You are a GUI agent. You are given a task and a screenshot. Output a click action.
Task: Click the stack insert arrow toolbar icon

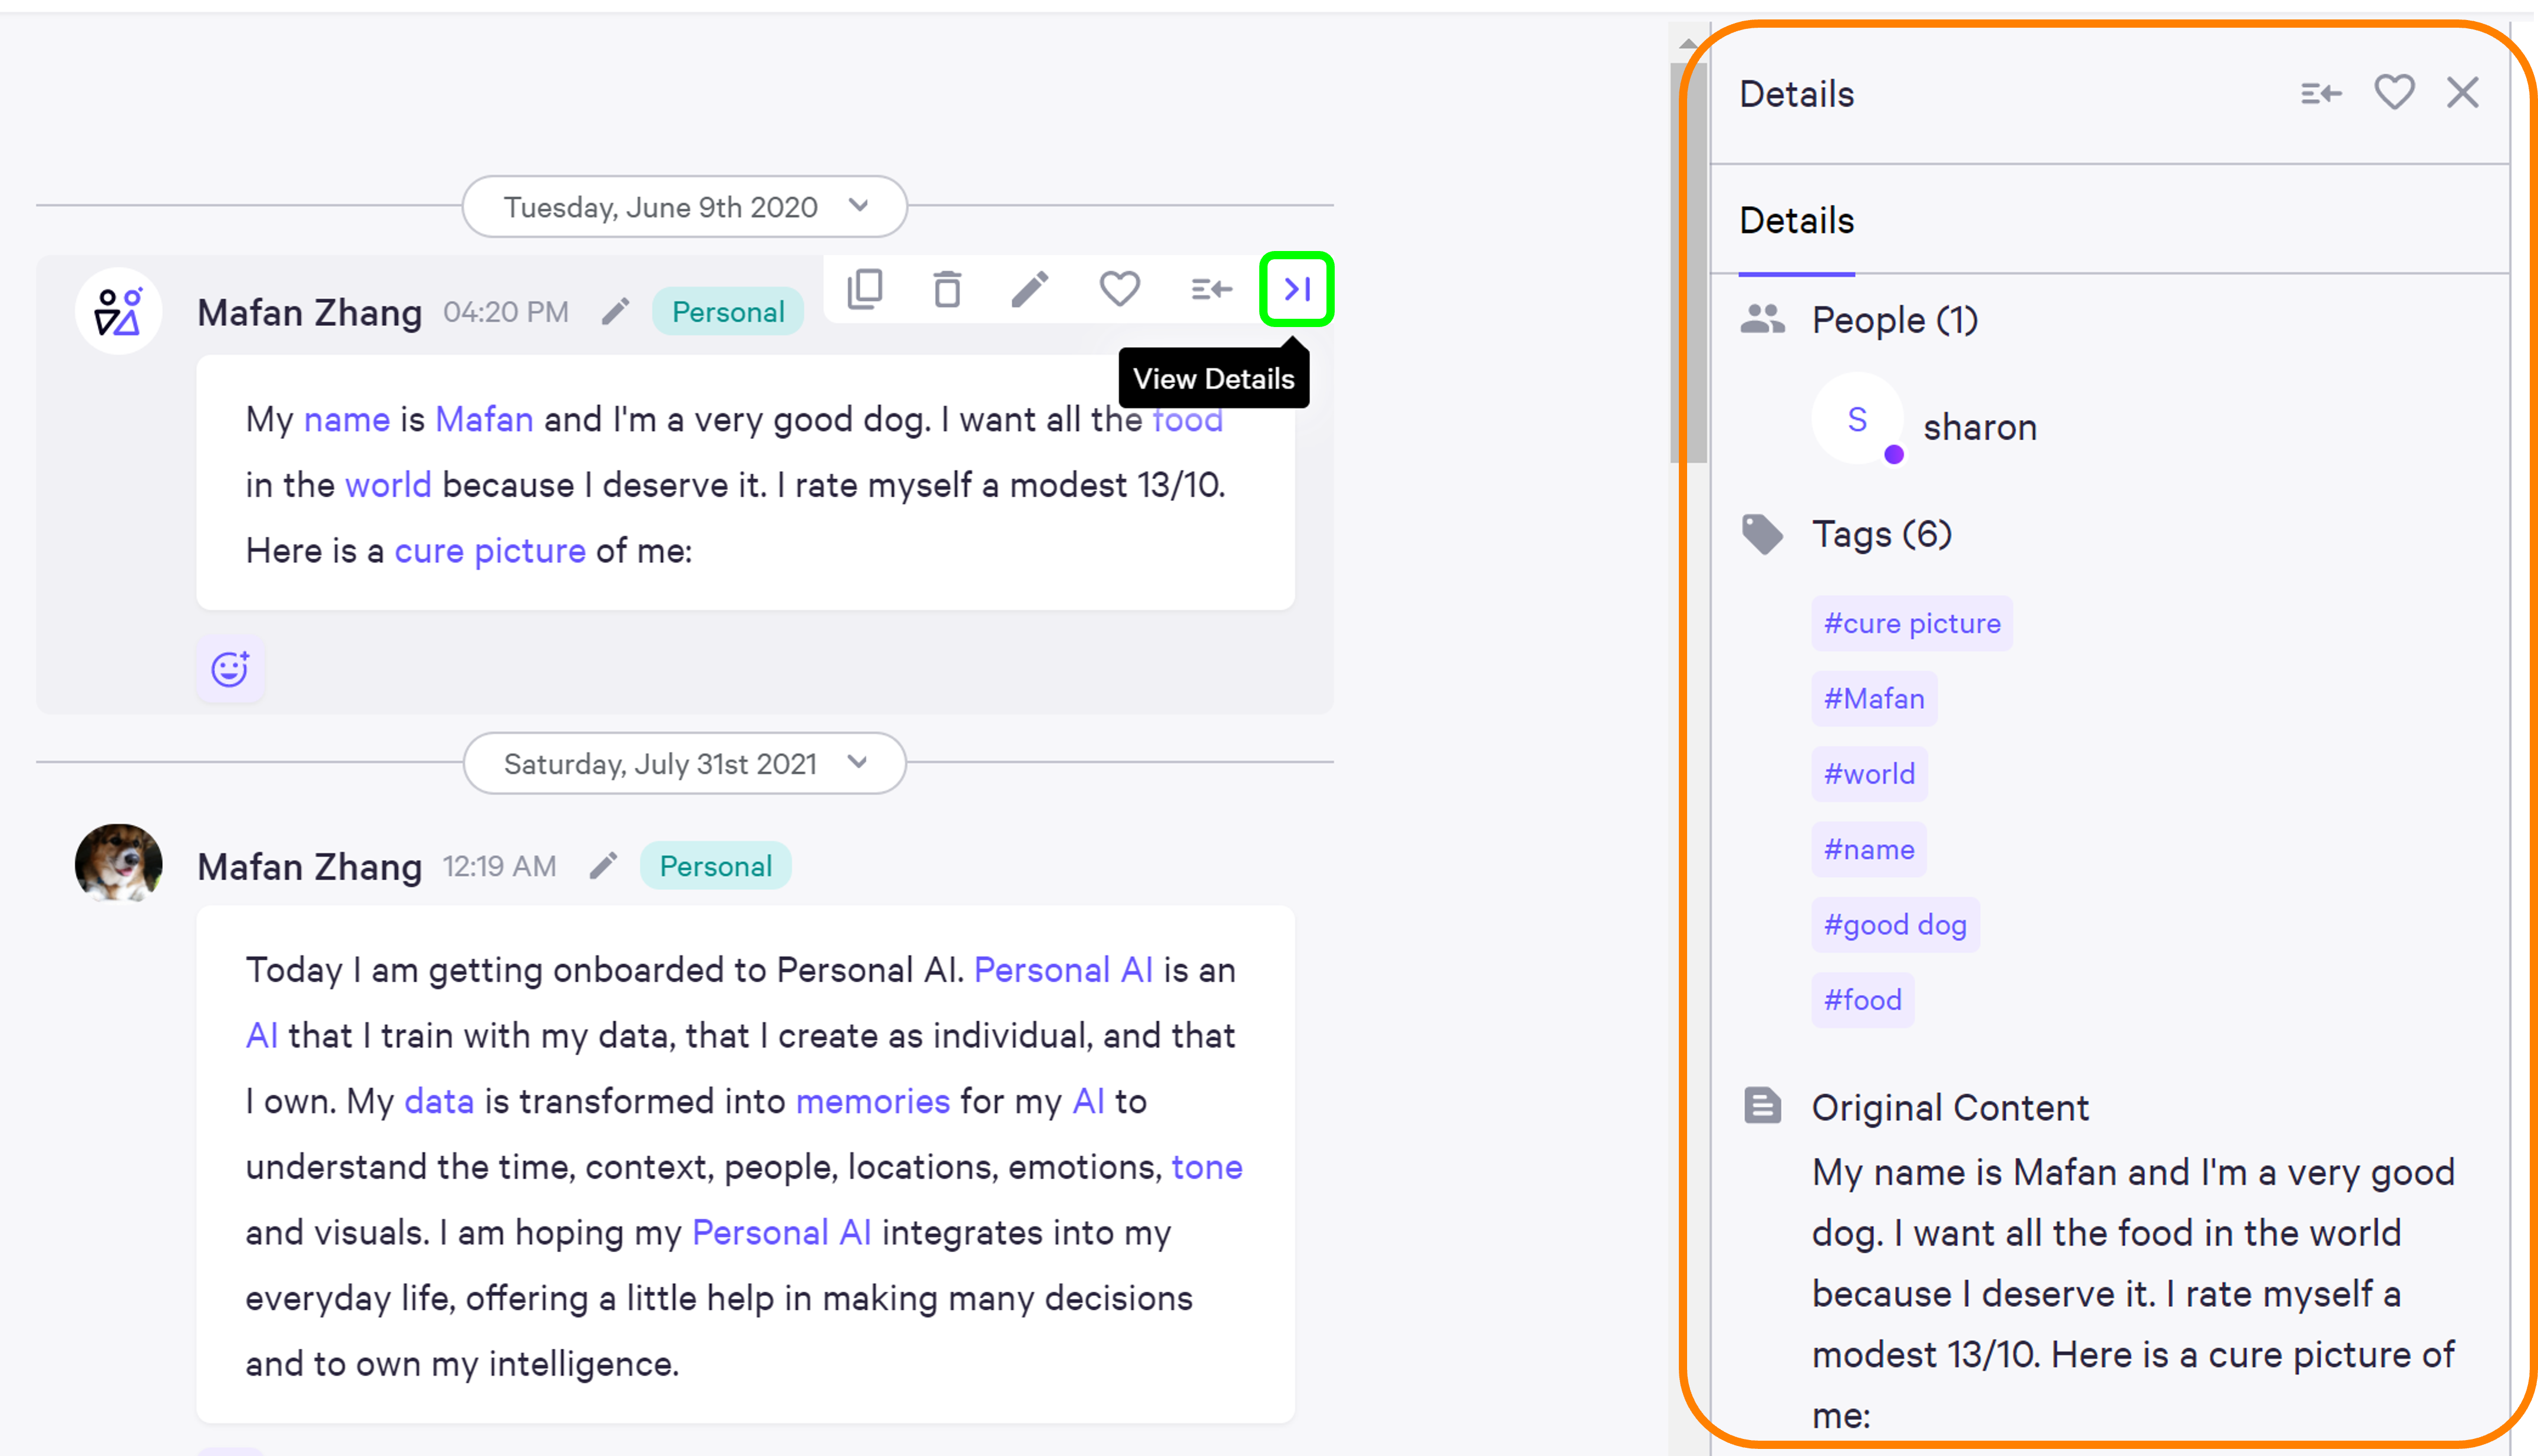[1211, 289]
